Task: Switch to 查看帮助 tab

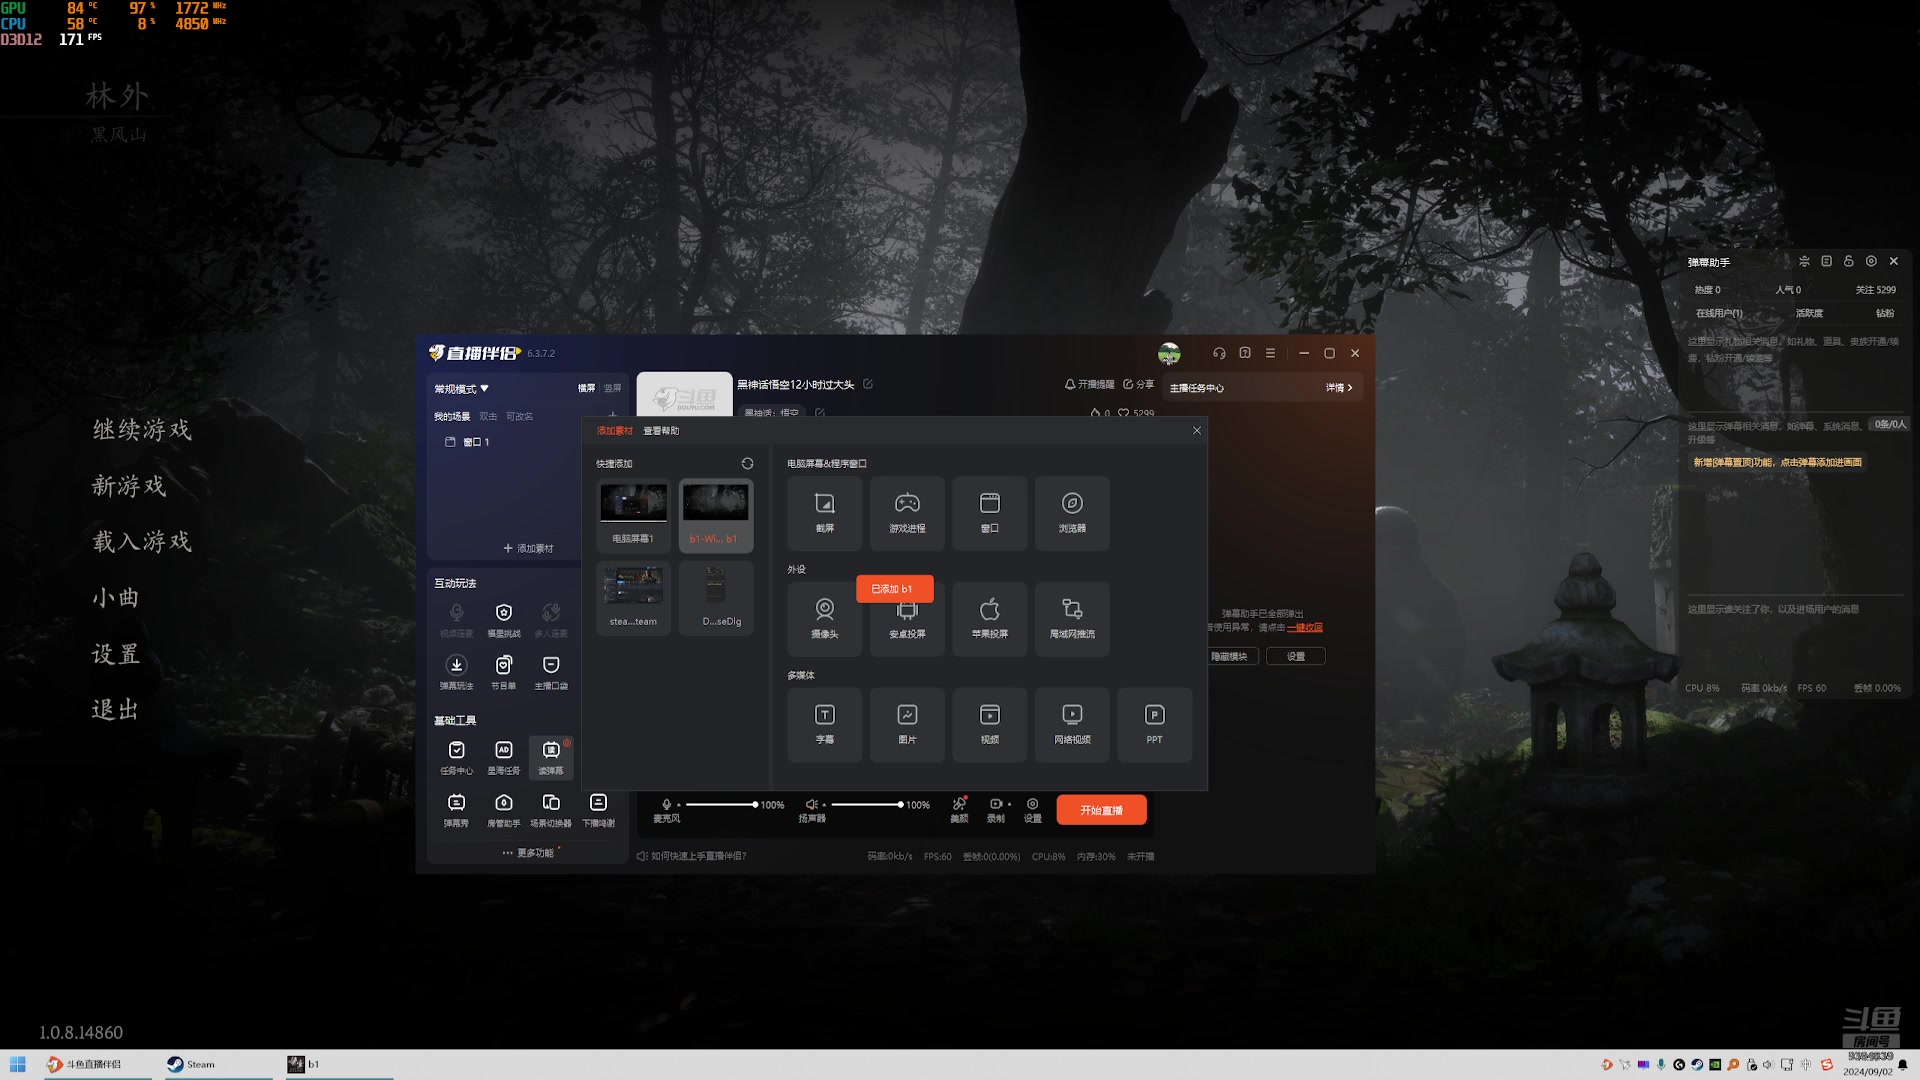Action: coord(661,431)
